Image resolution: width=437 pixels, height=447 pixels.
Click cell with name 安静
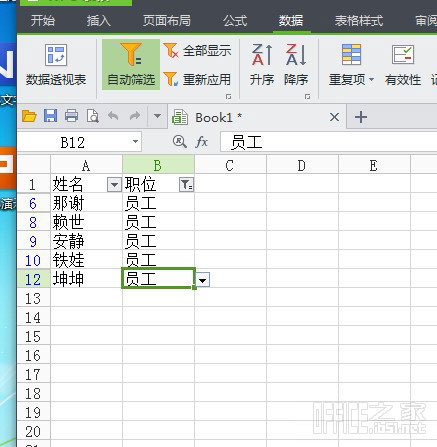[86, 241]
